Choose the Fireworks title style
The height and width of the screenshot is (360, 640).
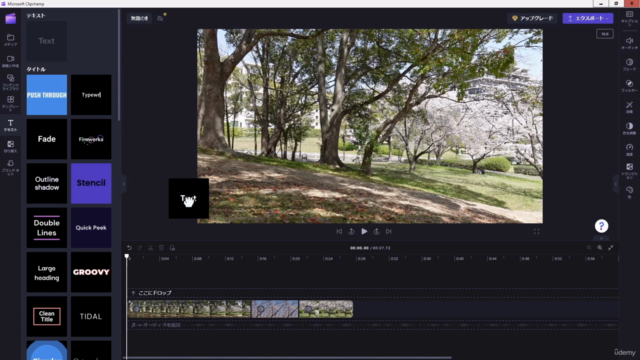(91, 139)
